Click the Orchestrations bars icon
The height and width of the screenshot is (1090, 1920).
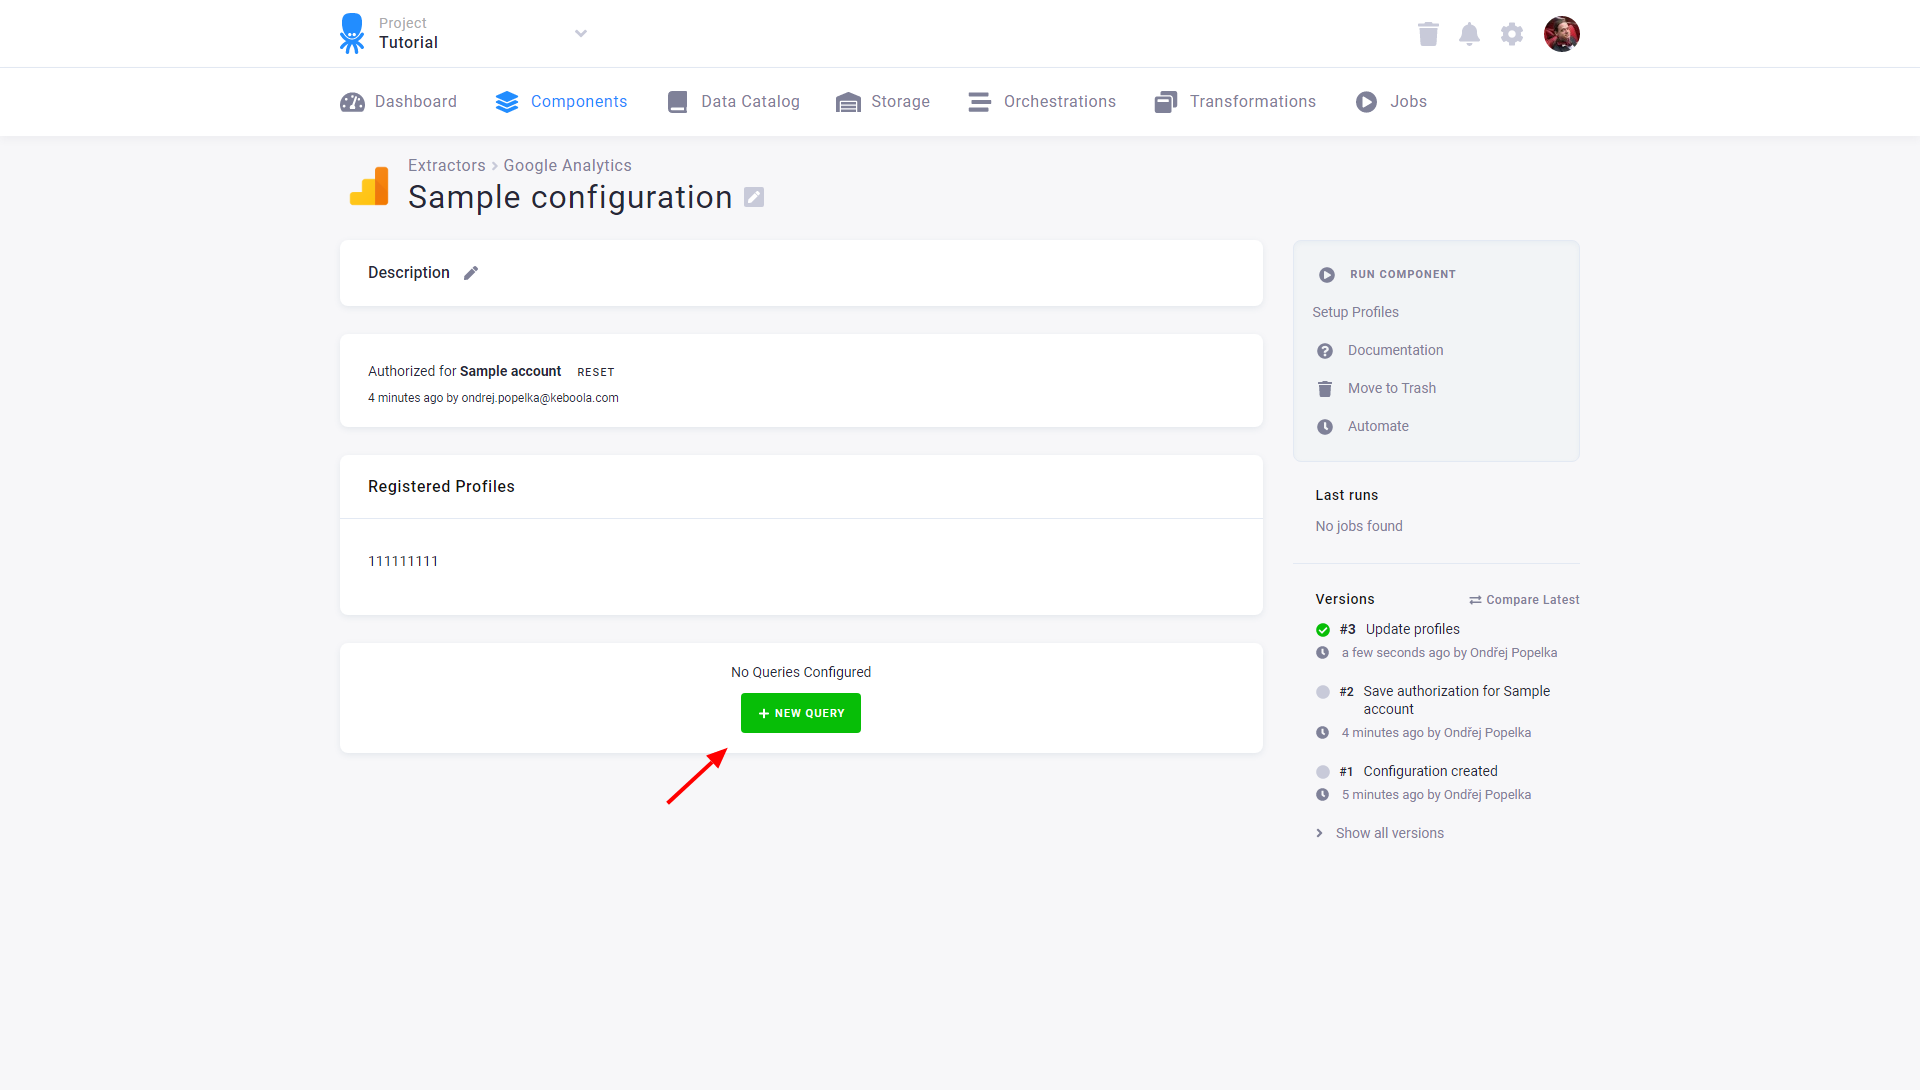[x=979, y=102]
